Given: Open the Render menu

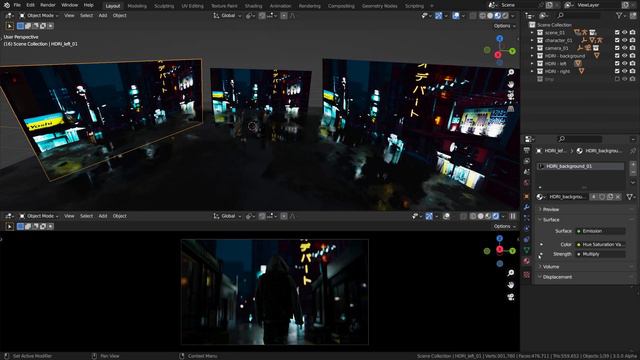Looking at the screenshot, I should (x=48, y=5).
